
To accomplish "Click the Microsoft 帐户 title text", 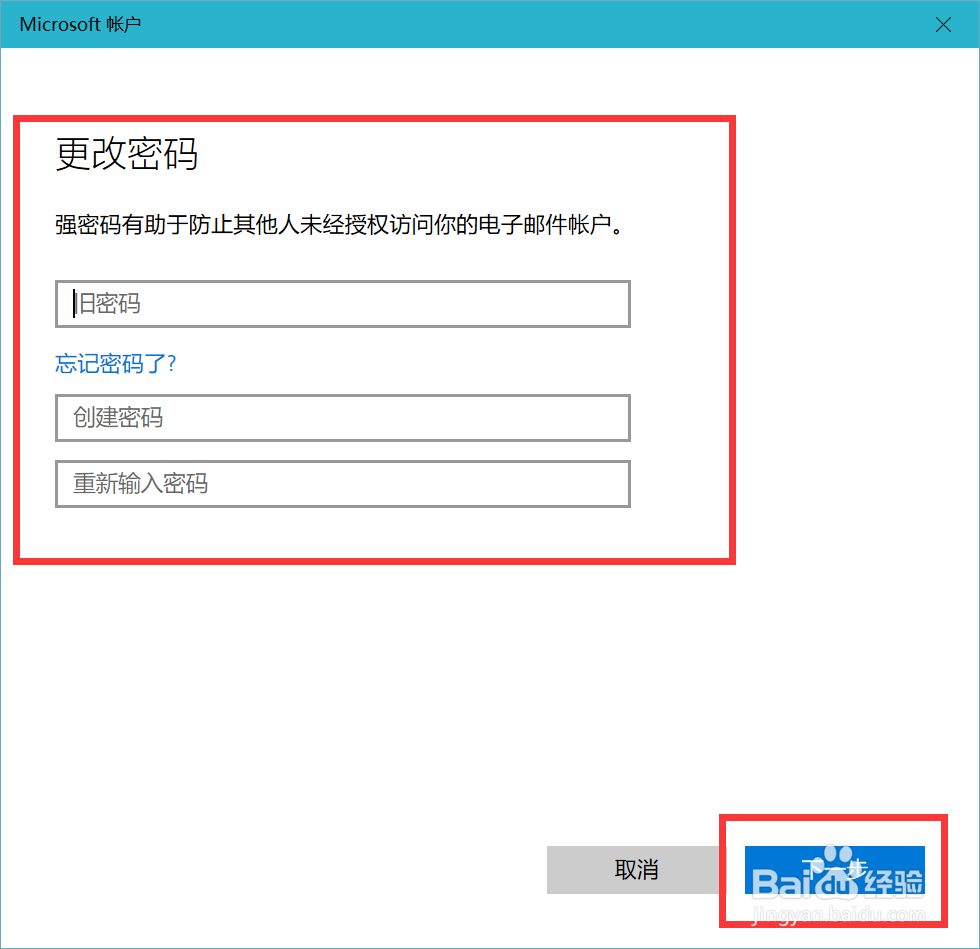I will (80, 24).
